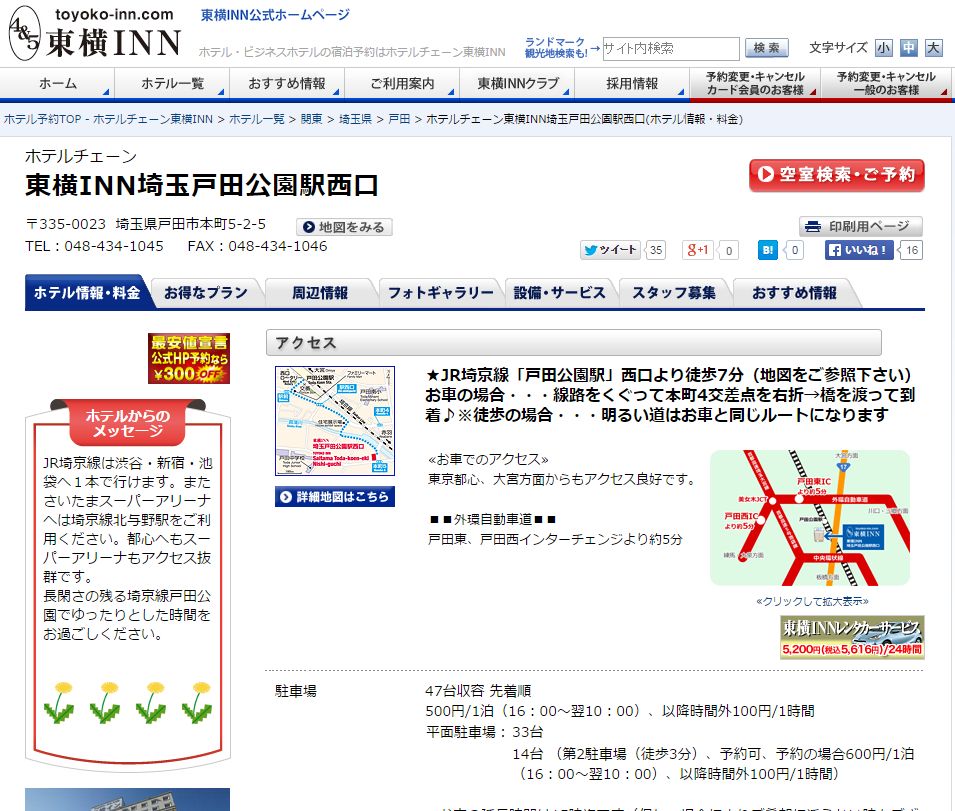Click «クリックして拡大表示» link
Image resolution: width=955 pixels, height=811 pixels.
tap(812, 602)
